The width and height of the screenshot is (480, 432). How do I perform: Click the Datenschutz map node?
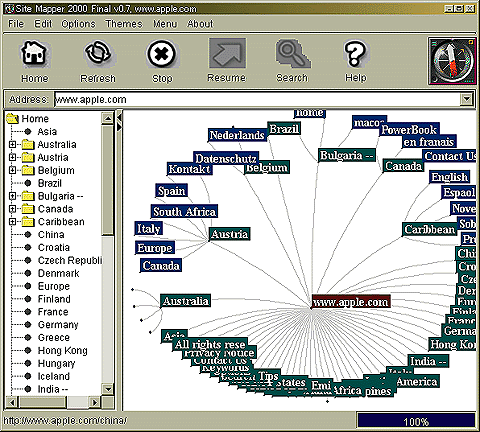click(226, 158)
